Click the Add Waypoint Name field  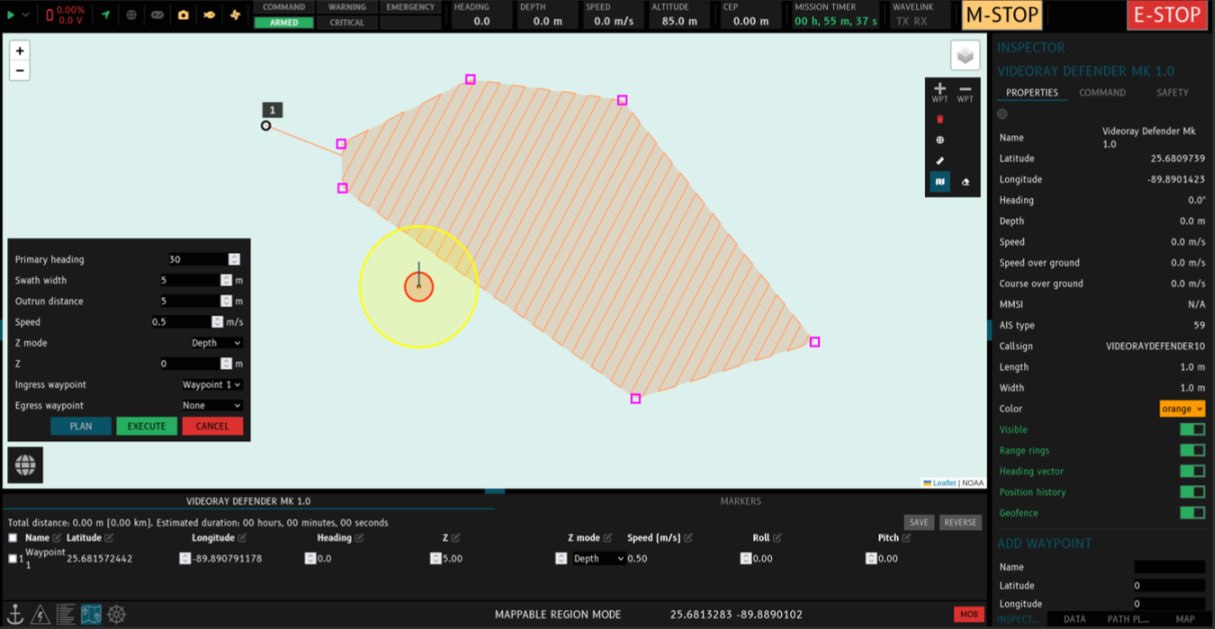(x=1169, y=567)
